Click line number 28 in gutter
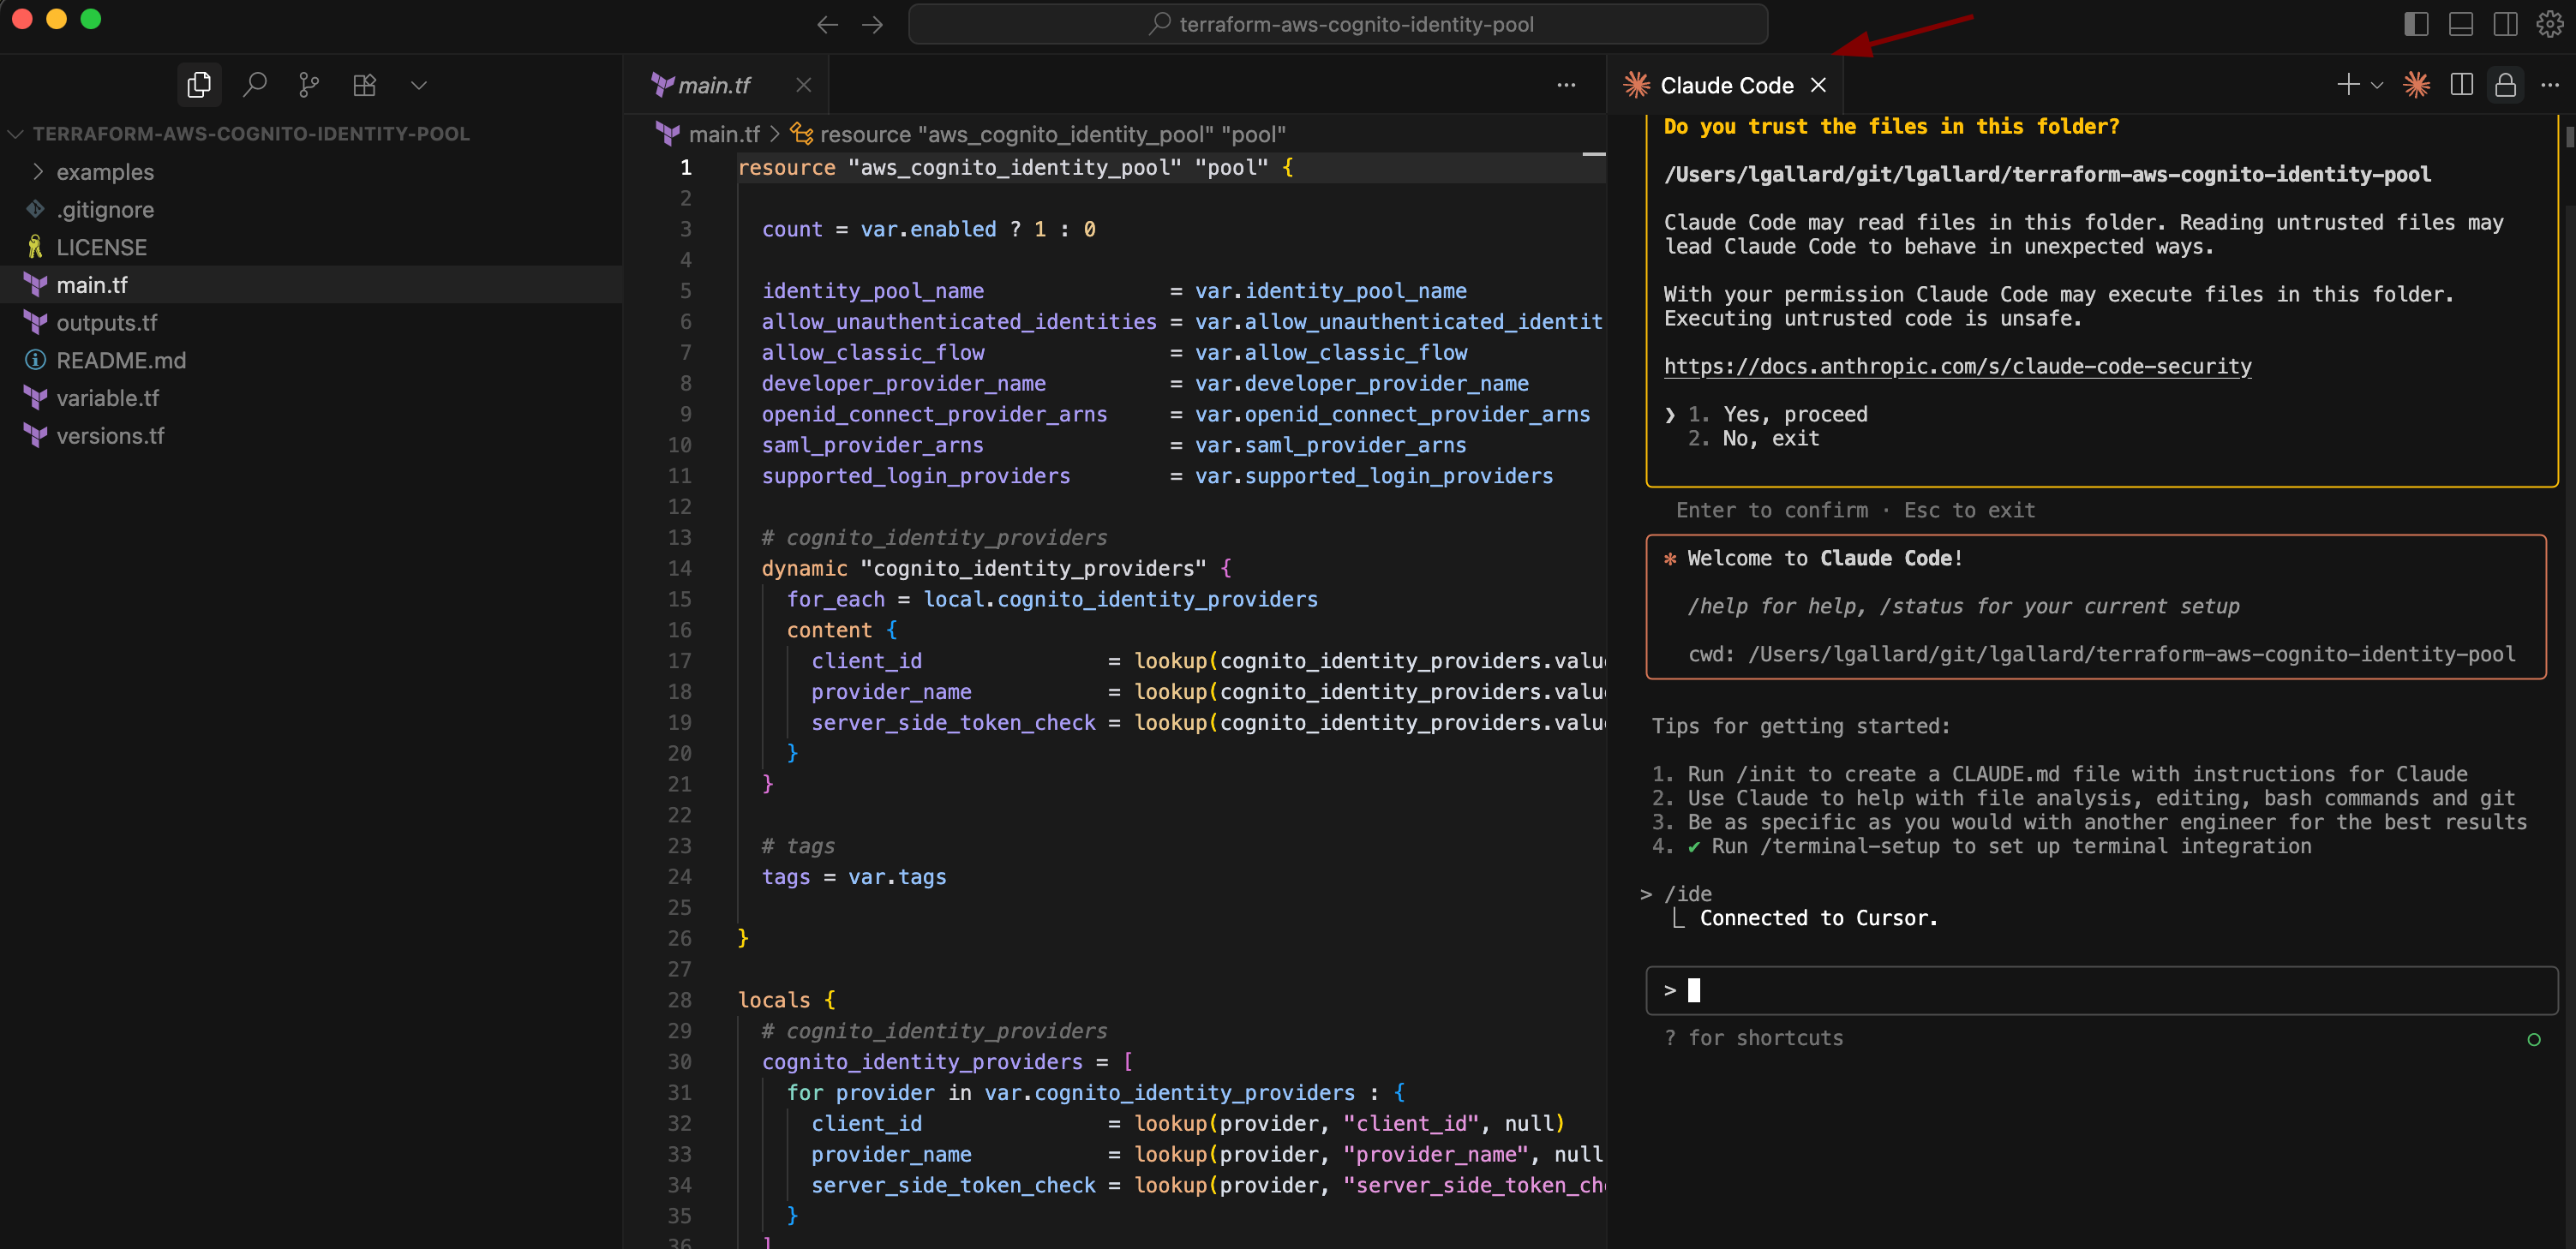 [680, 1000]
